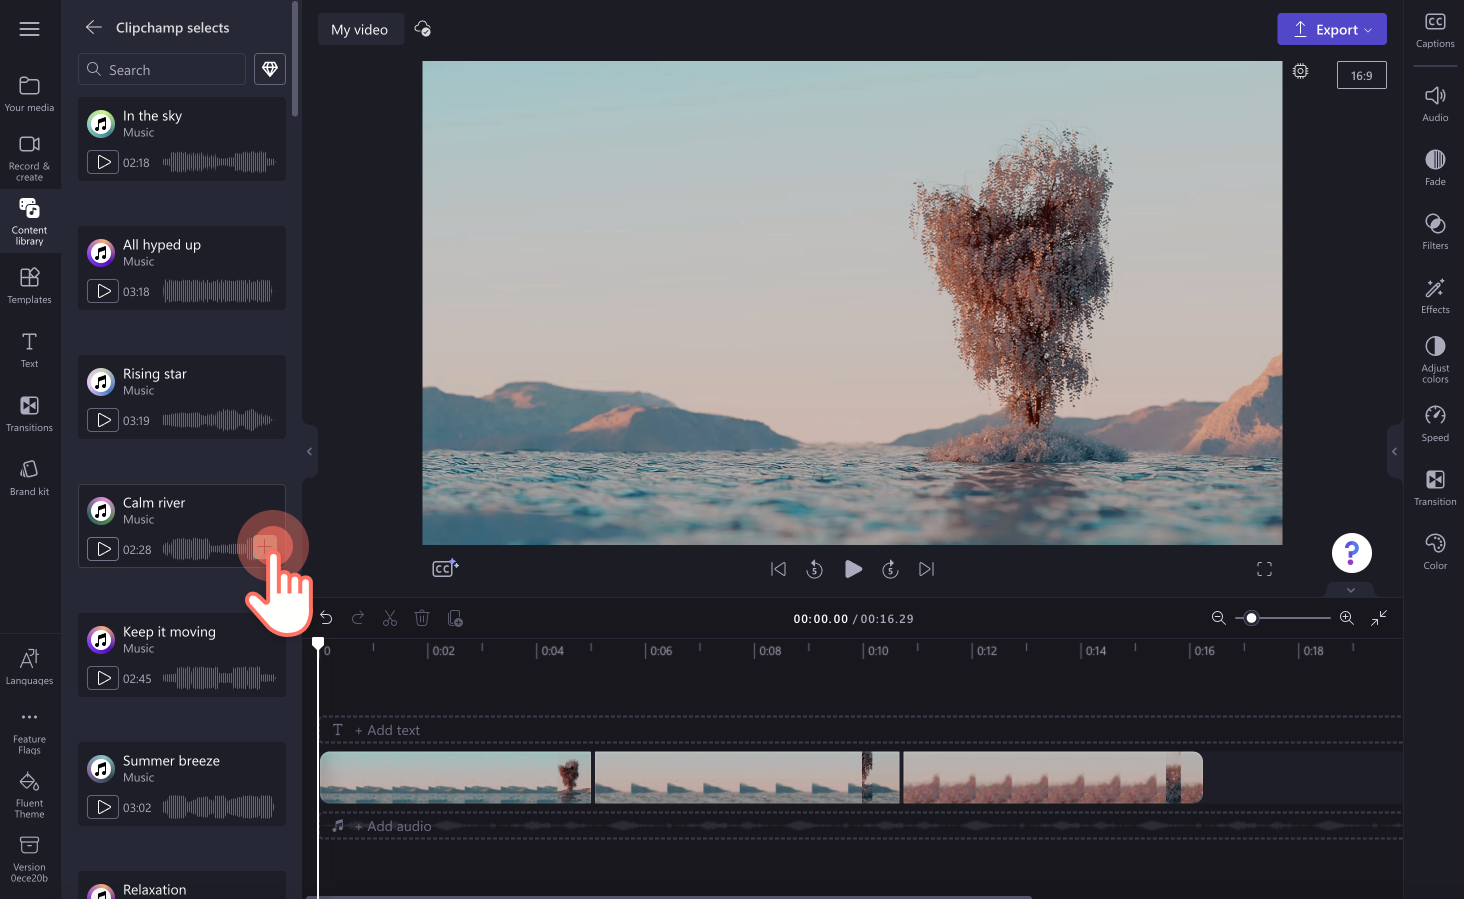This screenshot has width=1464, height=899.
Task: Open Audio properties panel
Action: coord(1435,104)
